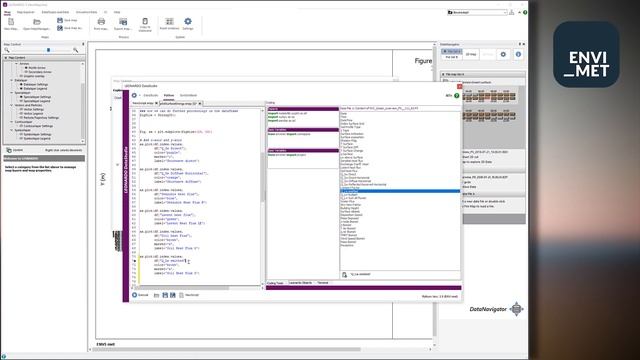
Task: Toggle the Contourlayer Settings checkbox
Action: tap(21, 126)
